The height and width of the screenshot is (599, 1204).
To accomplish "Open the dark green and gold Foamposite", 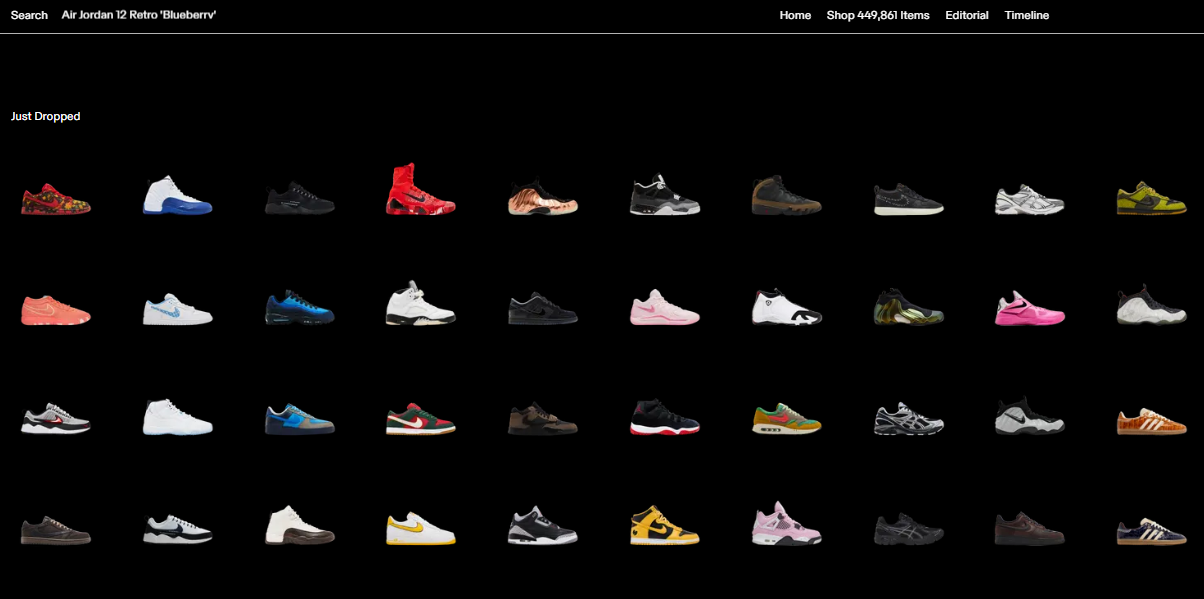I will tap(908, 307).
